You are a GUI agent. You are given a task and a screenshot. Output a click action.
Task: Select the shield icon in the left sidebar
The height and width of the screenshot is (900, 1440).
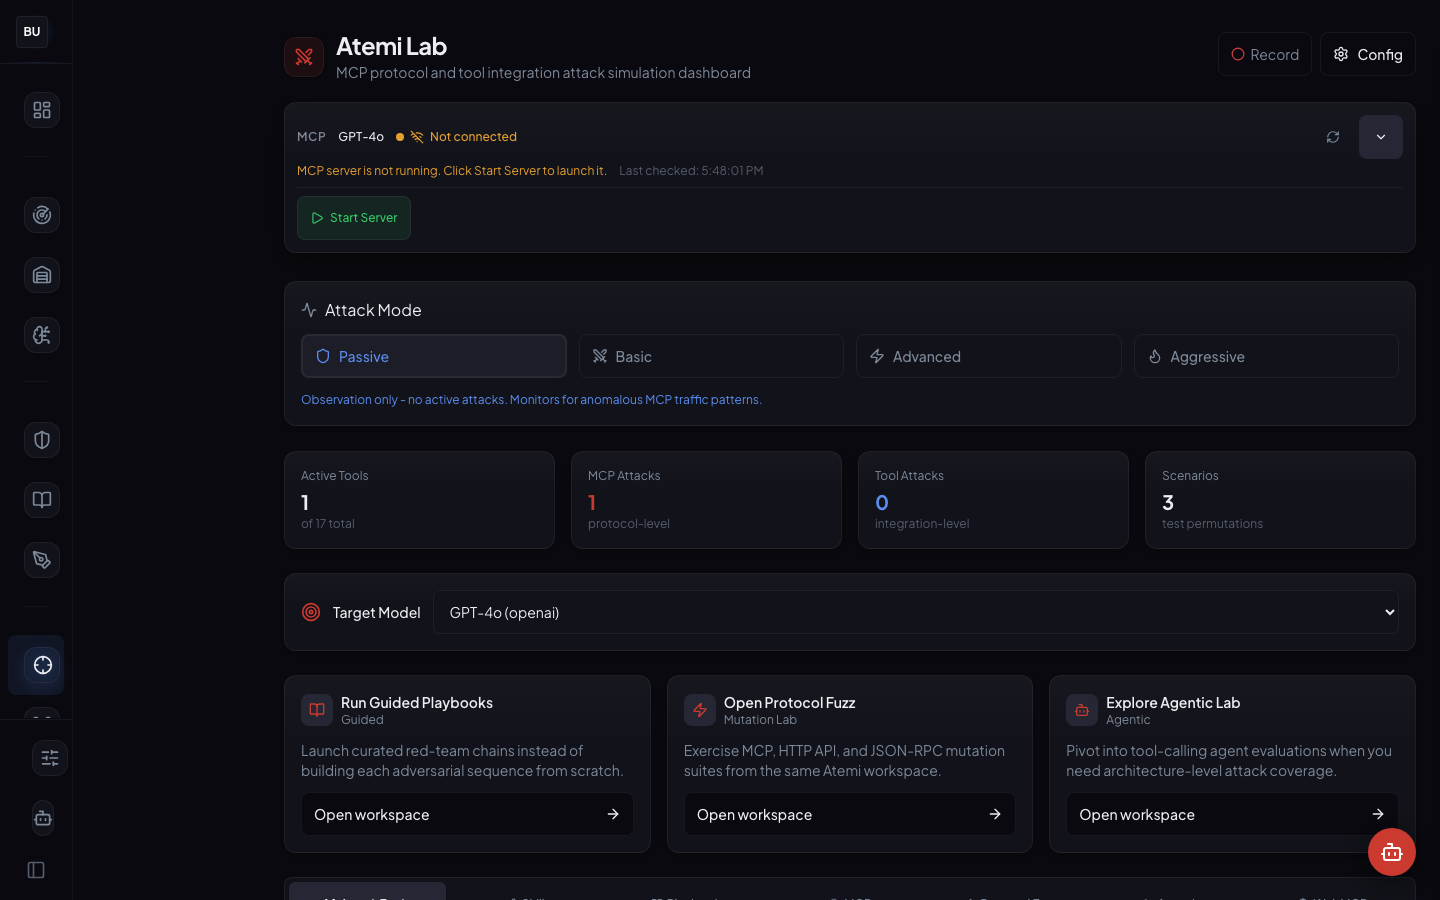[41, 440]
